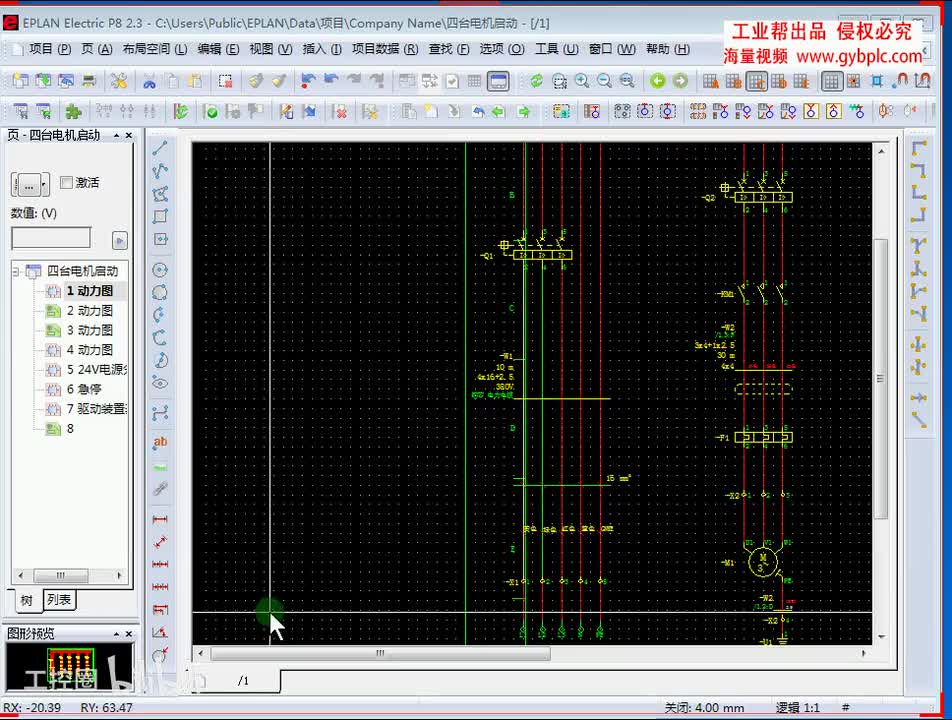952x720 pixels.
Task: Open the filter dropdown beside the ellipsis button
Action: click(44, 185)
